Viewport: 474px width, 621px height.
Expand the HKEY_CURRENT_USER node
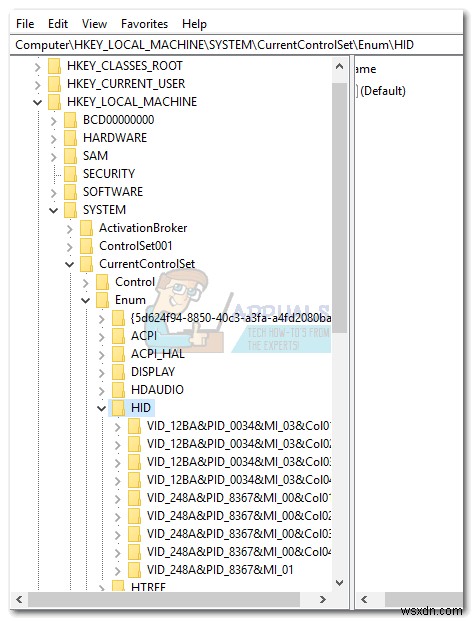click(38, 84)
